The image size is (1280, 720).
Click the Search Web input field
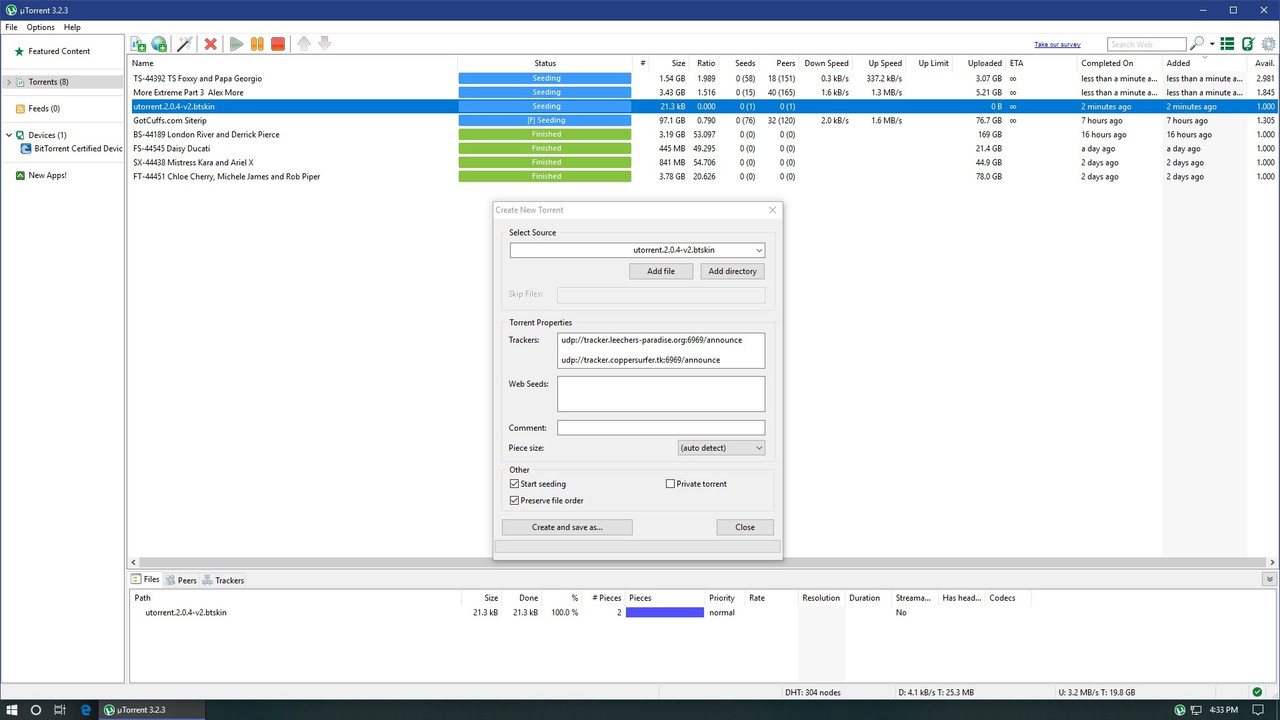click(1147, 44)
